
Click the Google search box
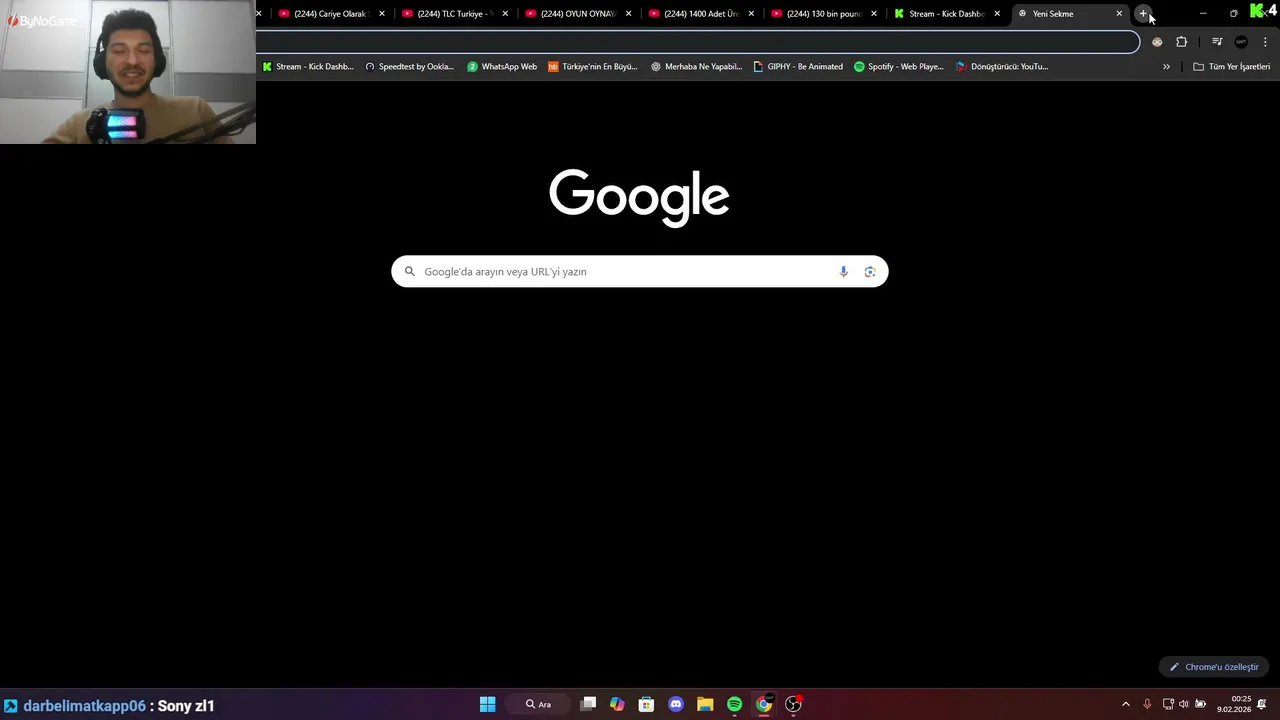640,272
